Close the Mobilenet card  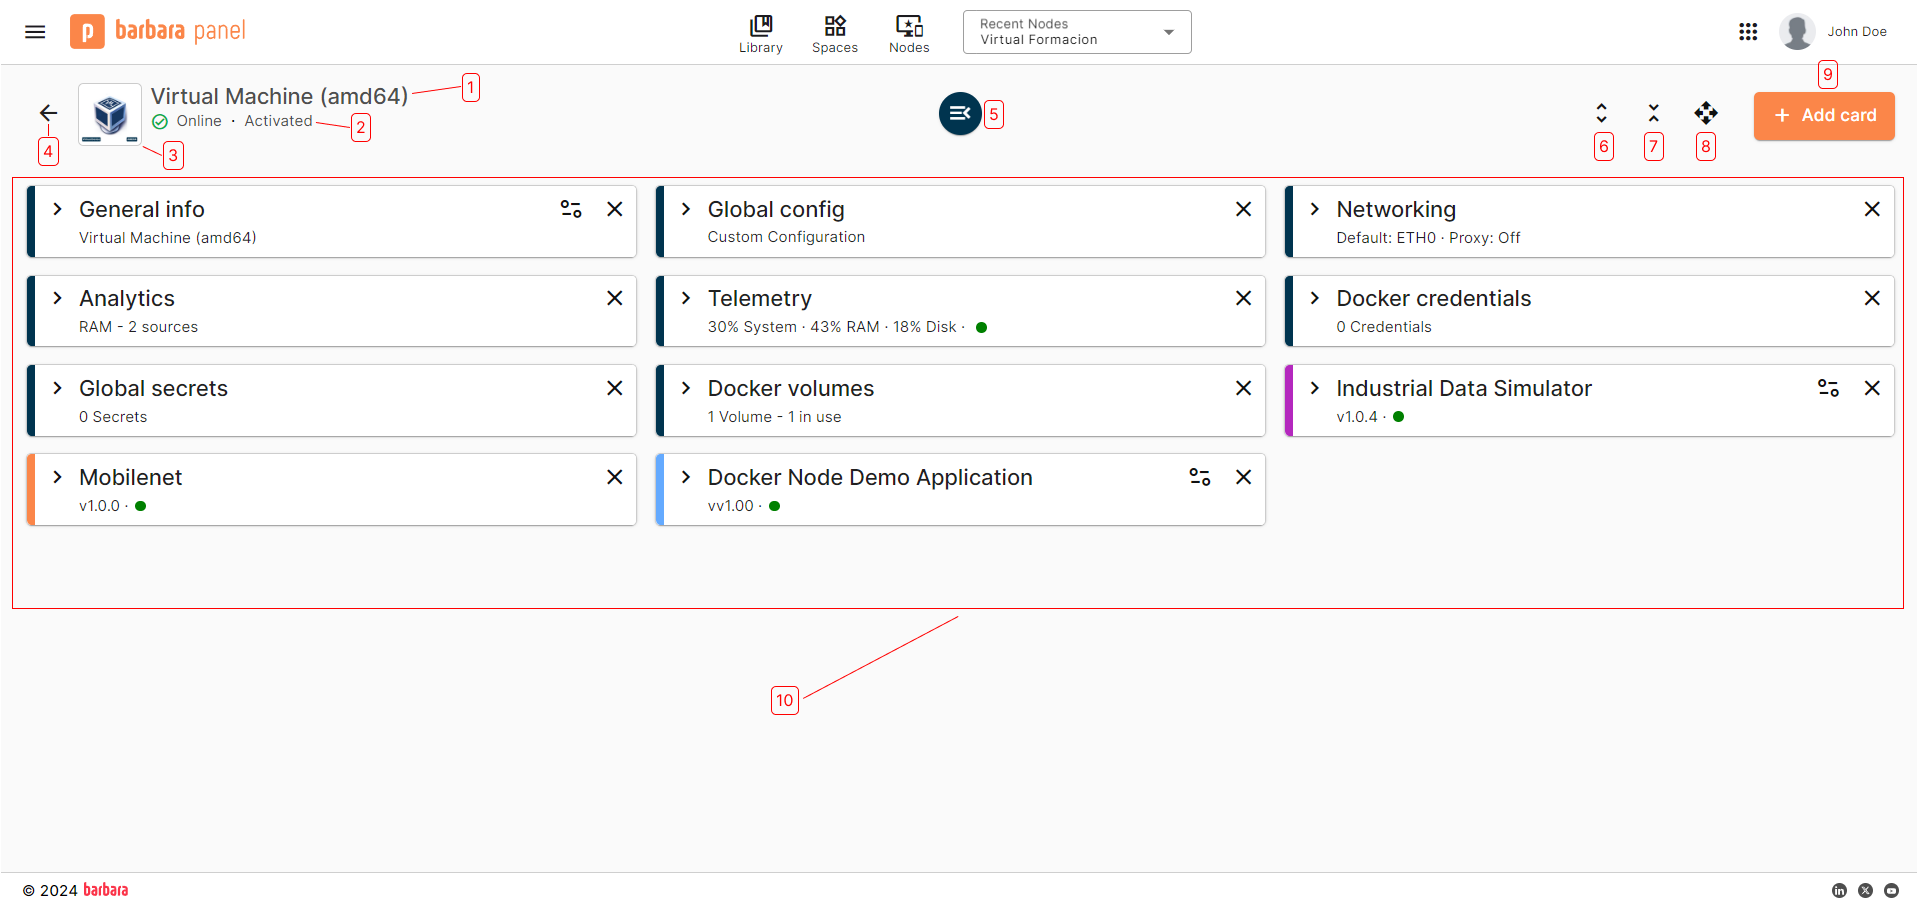tap(614, 477)
